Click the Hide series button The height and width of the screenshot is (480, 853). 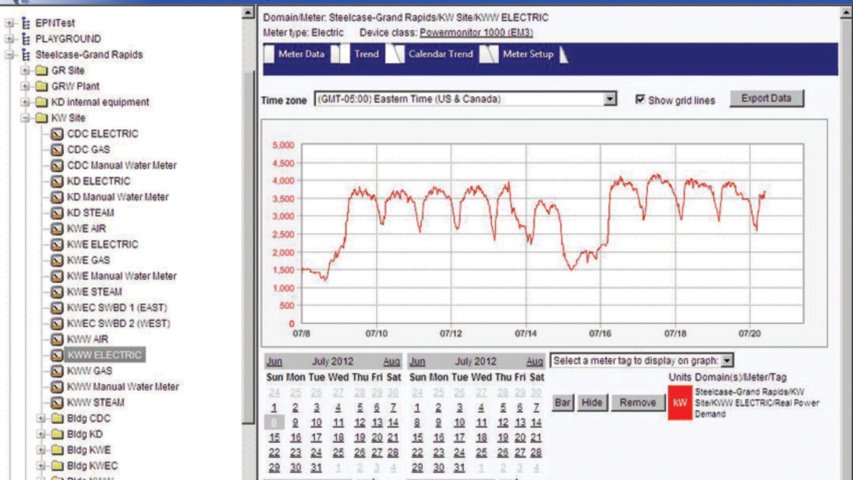[591, 403]
